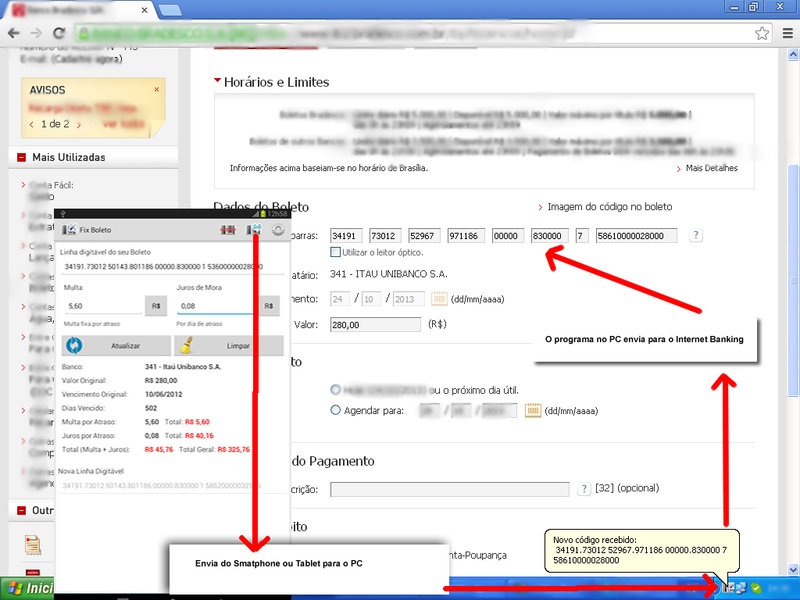800x600 pixels.
Task: Select the Agendar para radio option
Action: (x=335, y=410)
